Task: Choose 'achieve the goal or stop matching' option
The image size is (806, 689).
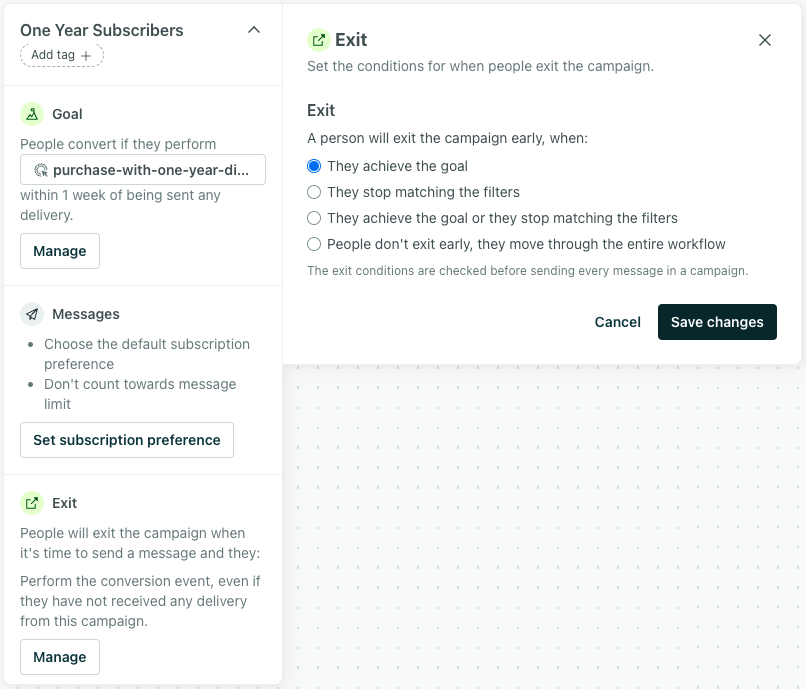Action: [x=314, y=218]
